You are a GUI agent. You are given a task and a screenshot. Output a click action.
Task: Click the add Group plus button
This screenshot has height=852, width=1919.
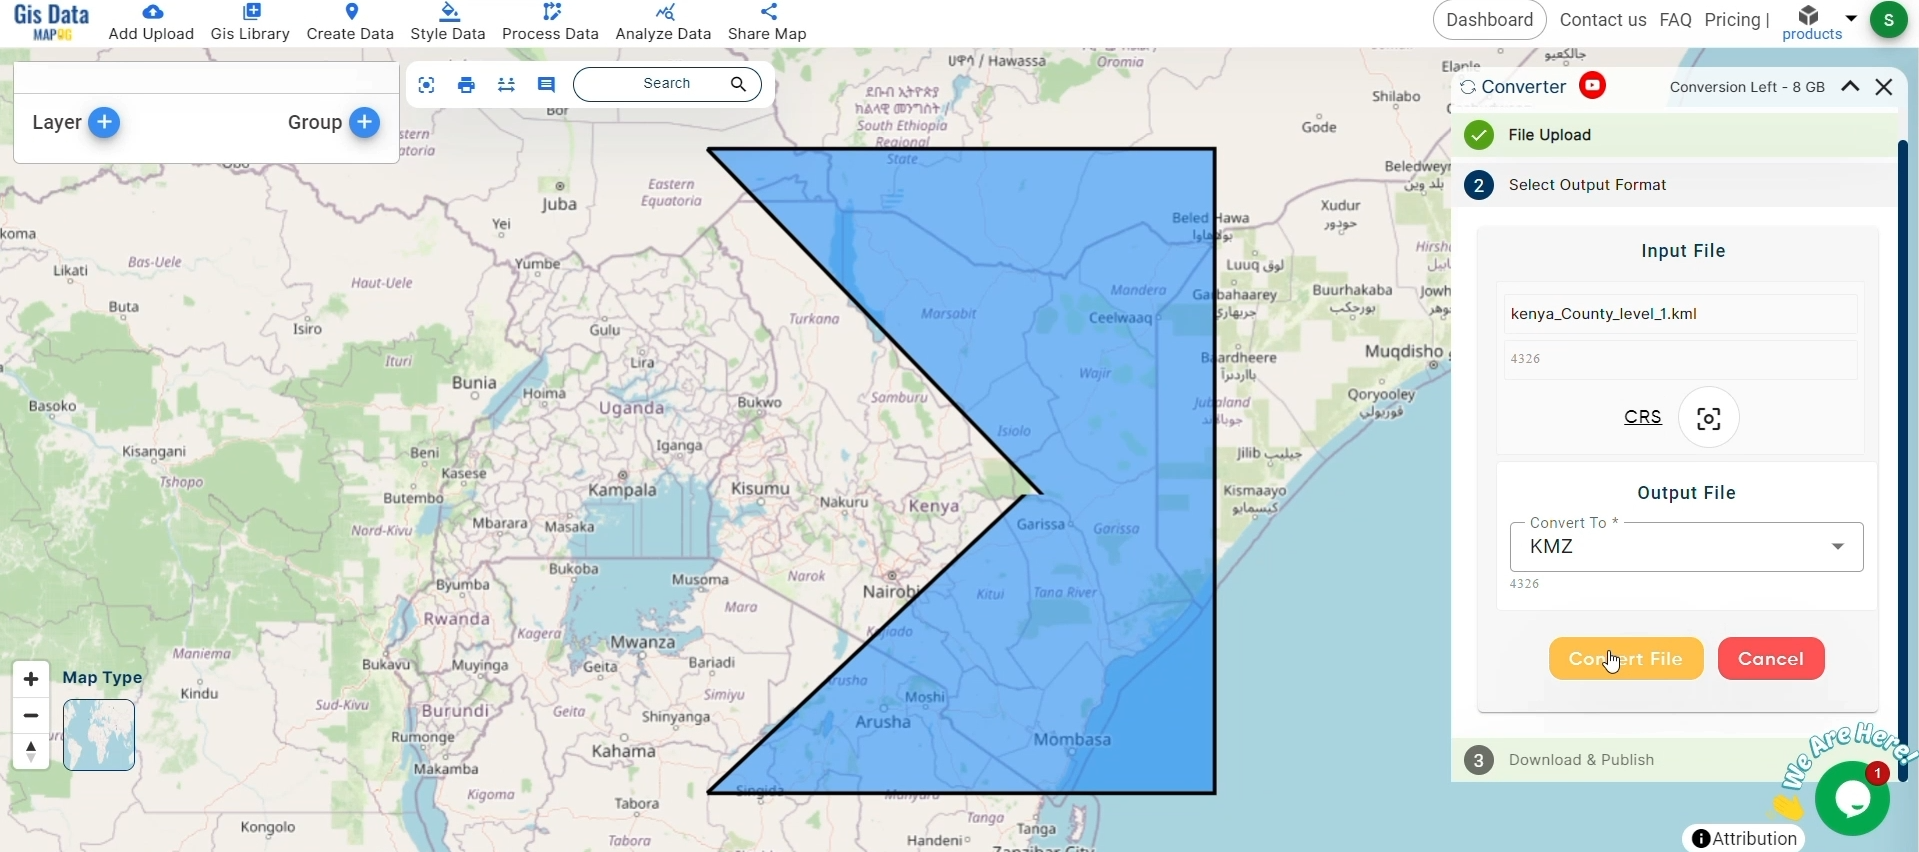pyautogui.click(x=365, y=122)
